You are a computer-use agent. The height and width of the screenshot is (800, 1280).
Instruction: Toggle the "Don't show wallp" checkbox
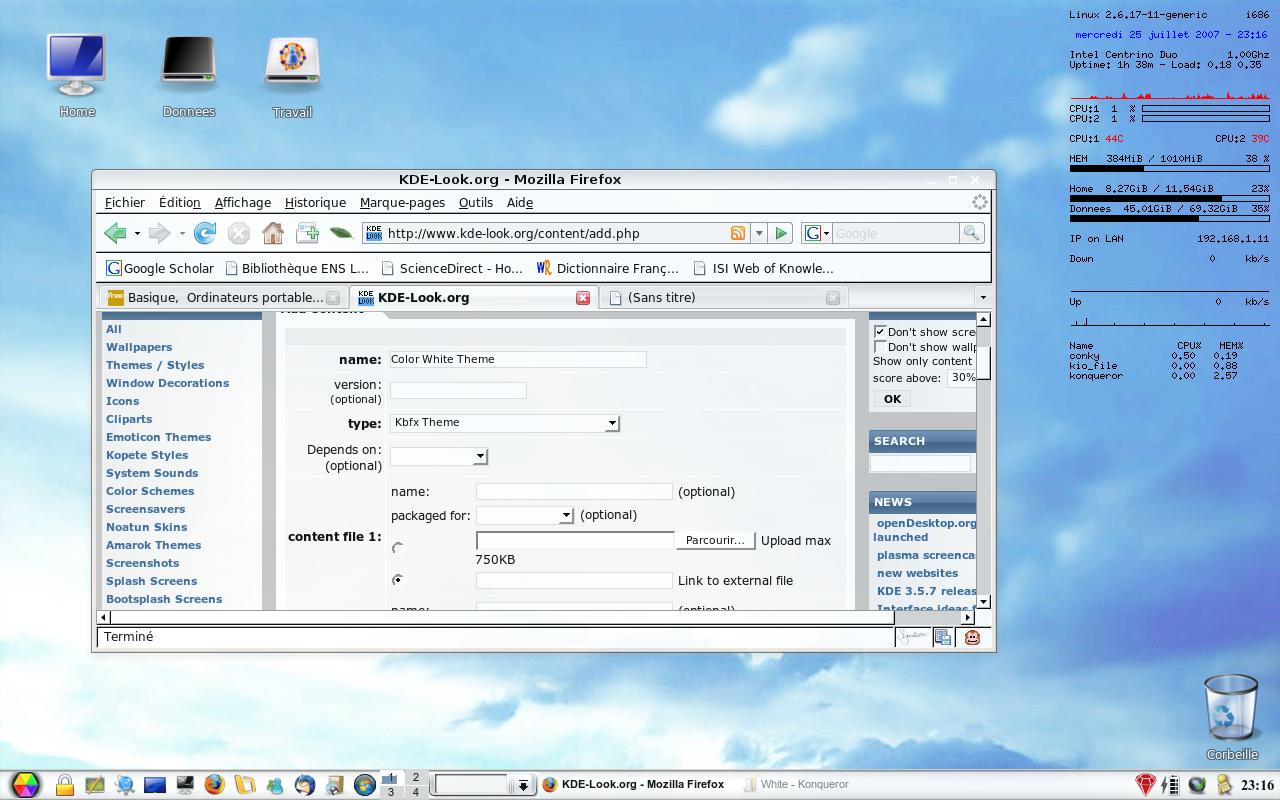pyautogui.click(x=880, y=347)
